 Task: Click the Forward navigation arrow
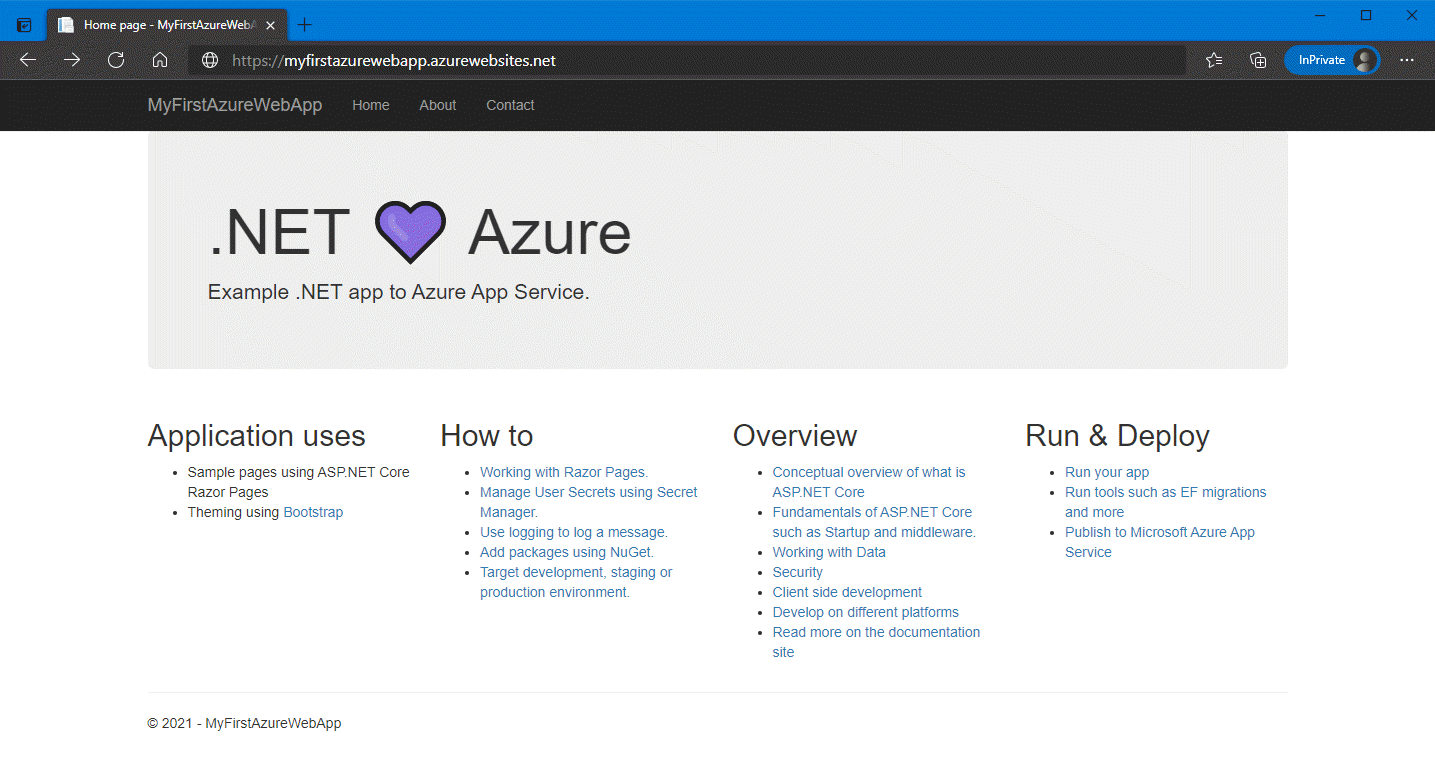pos(71,60)
